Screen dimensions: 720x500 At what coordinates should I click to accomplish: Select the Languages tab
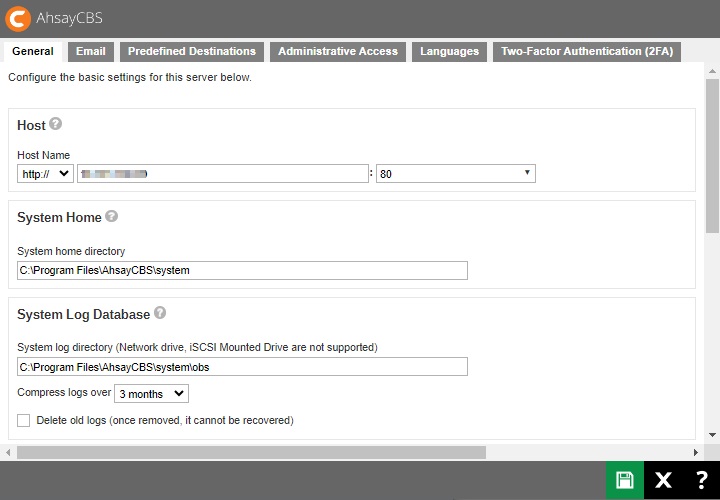click(449, 52)
